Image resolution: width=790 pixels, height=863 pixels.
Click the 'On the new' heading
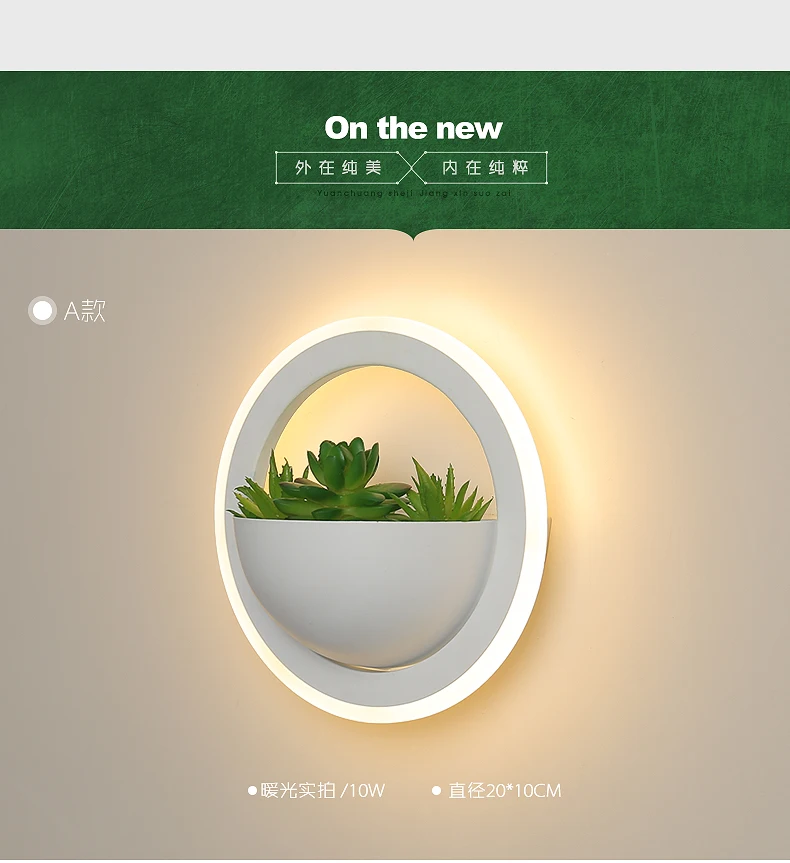413,128
